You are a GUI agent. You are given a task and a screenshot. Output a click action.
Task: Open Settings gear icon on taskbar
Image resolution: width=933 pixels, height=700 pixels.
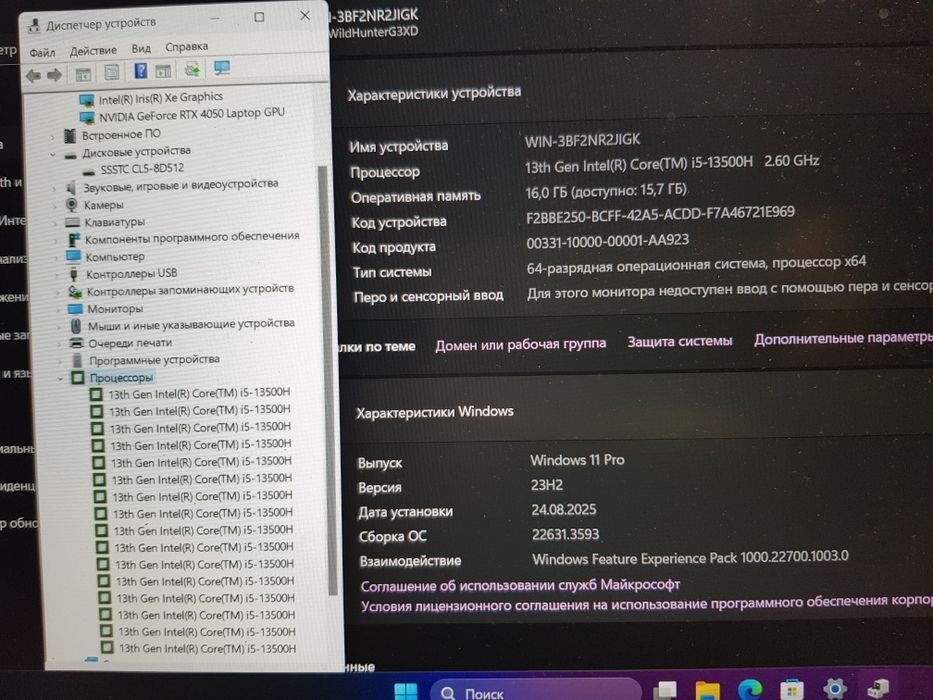coord(835,689)
